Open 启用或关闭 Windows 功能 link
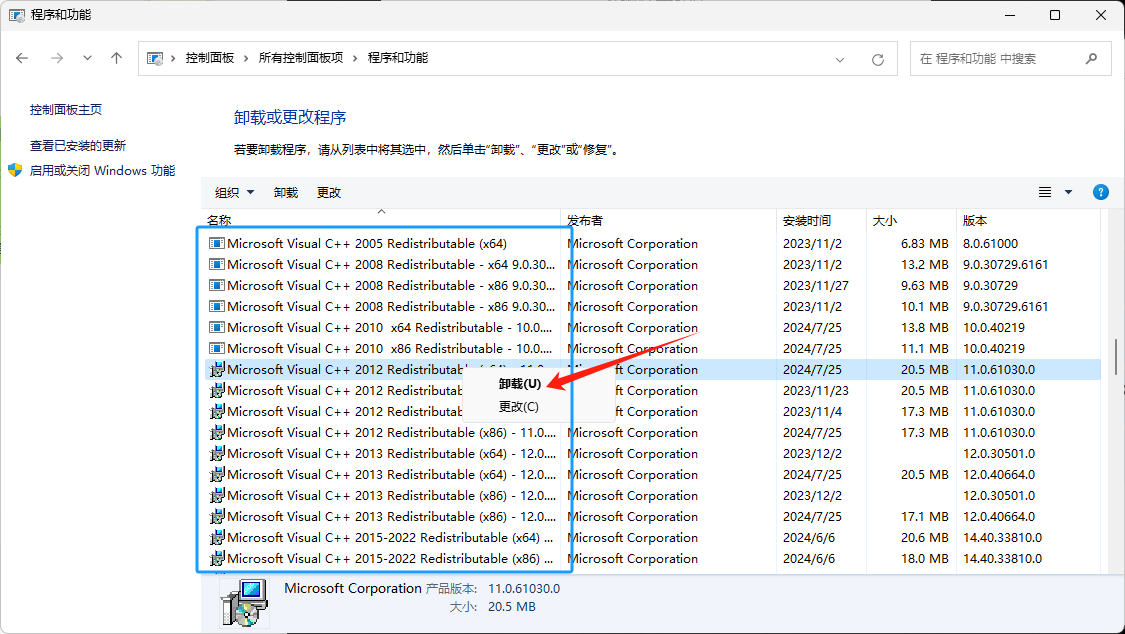1125x634 pixels. pos(102,170)
